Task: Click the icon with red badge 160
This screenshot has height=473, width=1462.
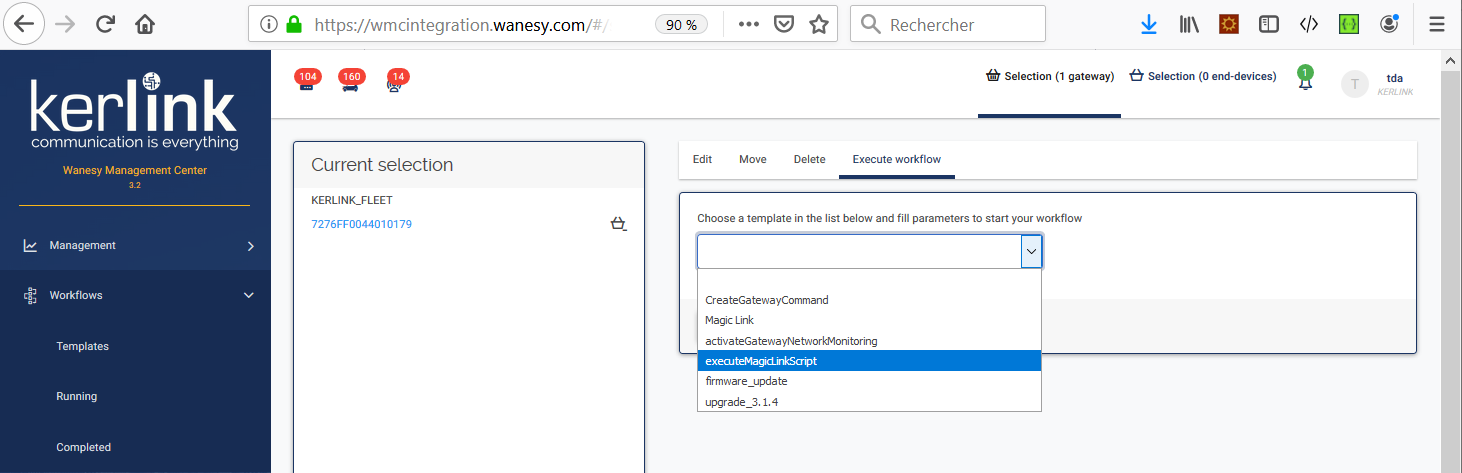Action: [350, 83]
